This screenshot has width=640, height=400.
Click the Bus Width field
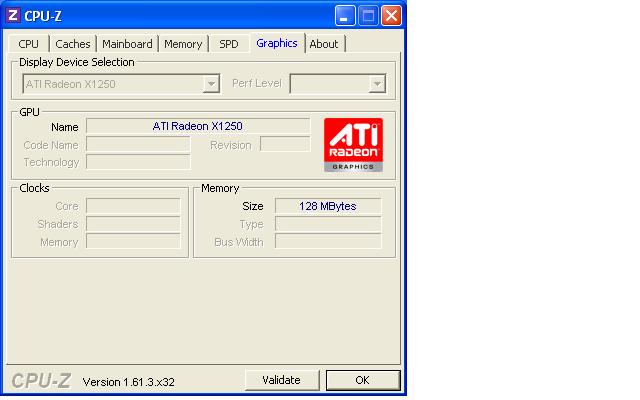coord(328,242)
